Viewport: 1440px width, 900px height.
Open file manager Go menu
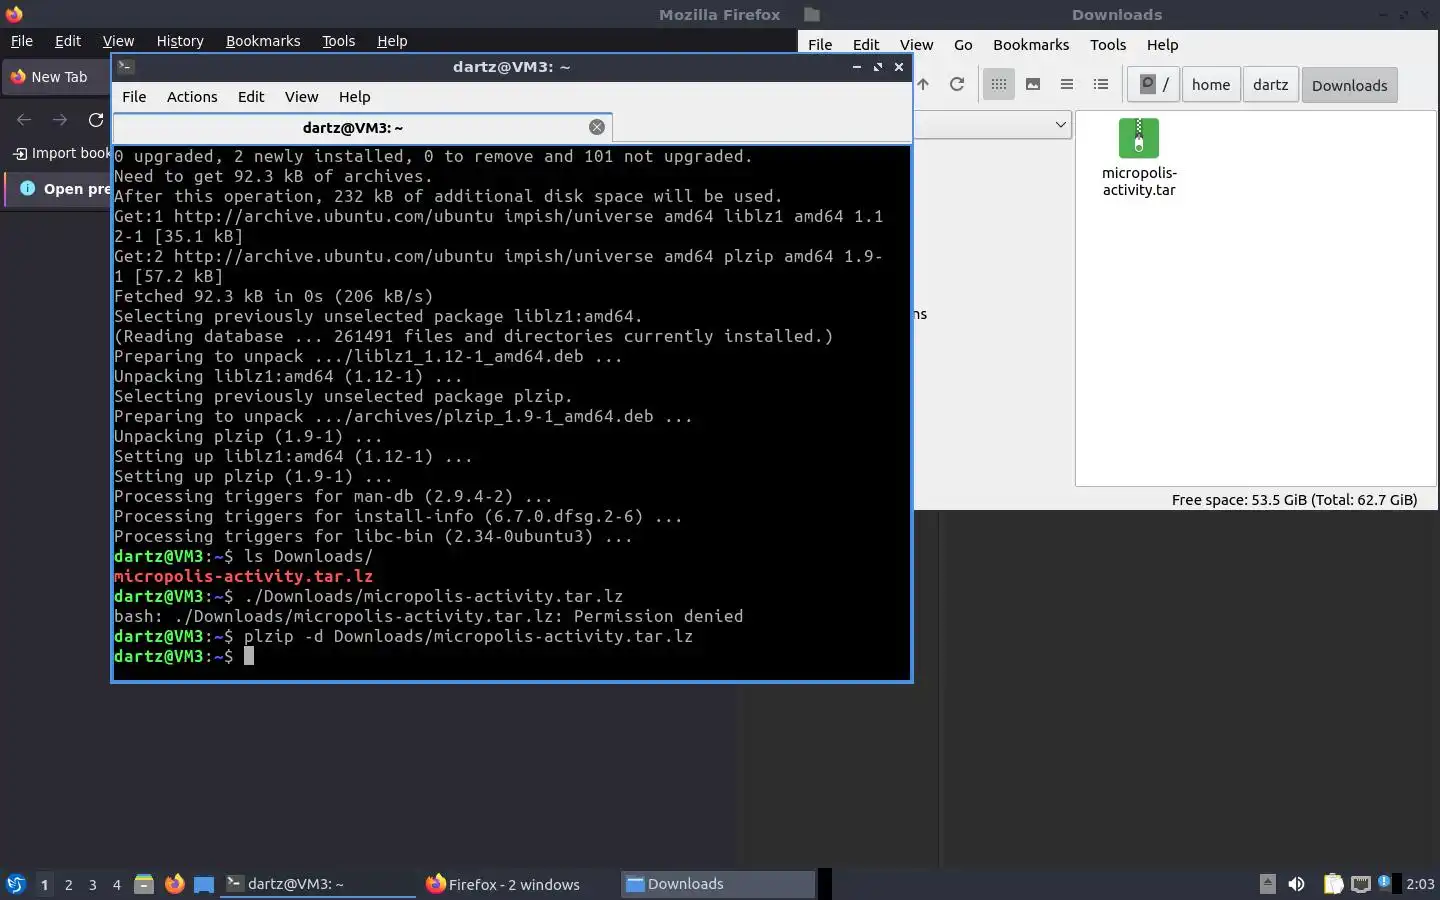coord(963,45)
